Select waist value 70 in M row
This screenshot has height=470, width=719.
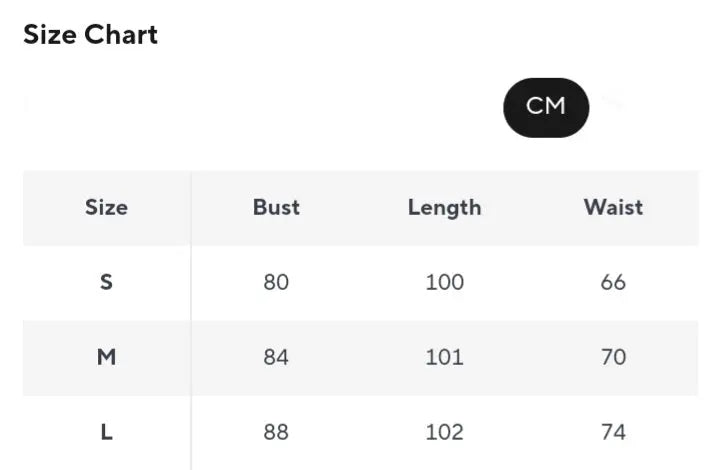point(613,357)
